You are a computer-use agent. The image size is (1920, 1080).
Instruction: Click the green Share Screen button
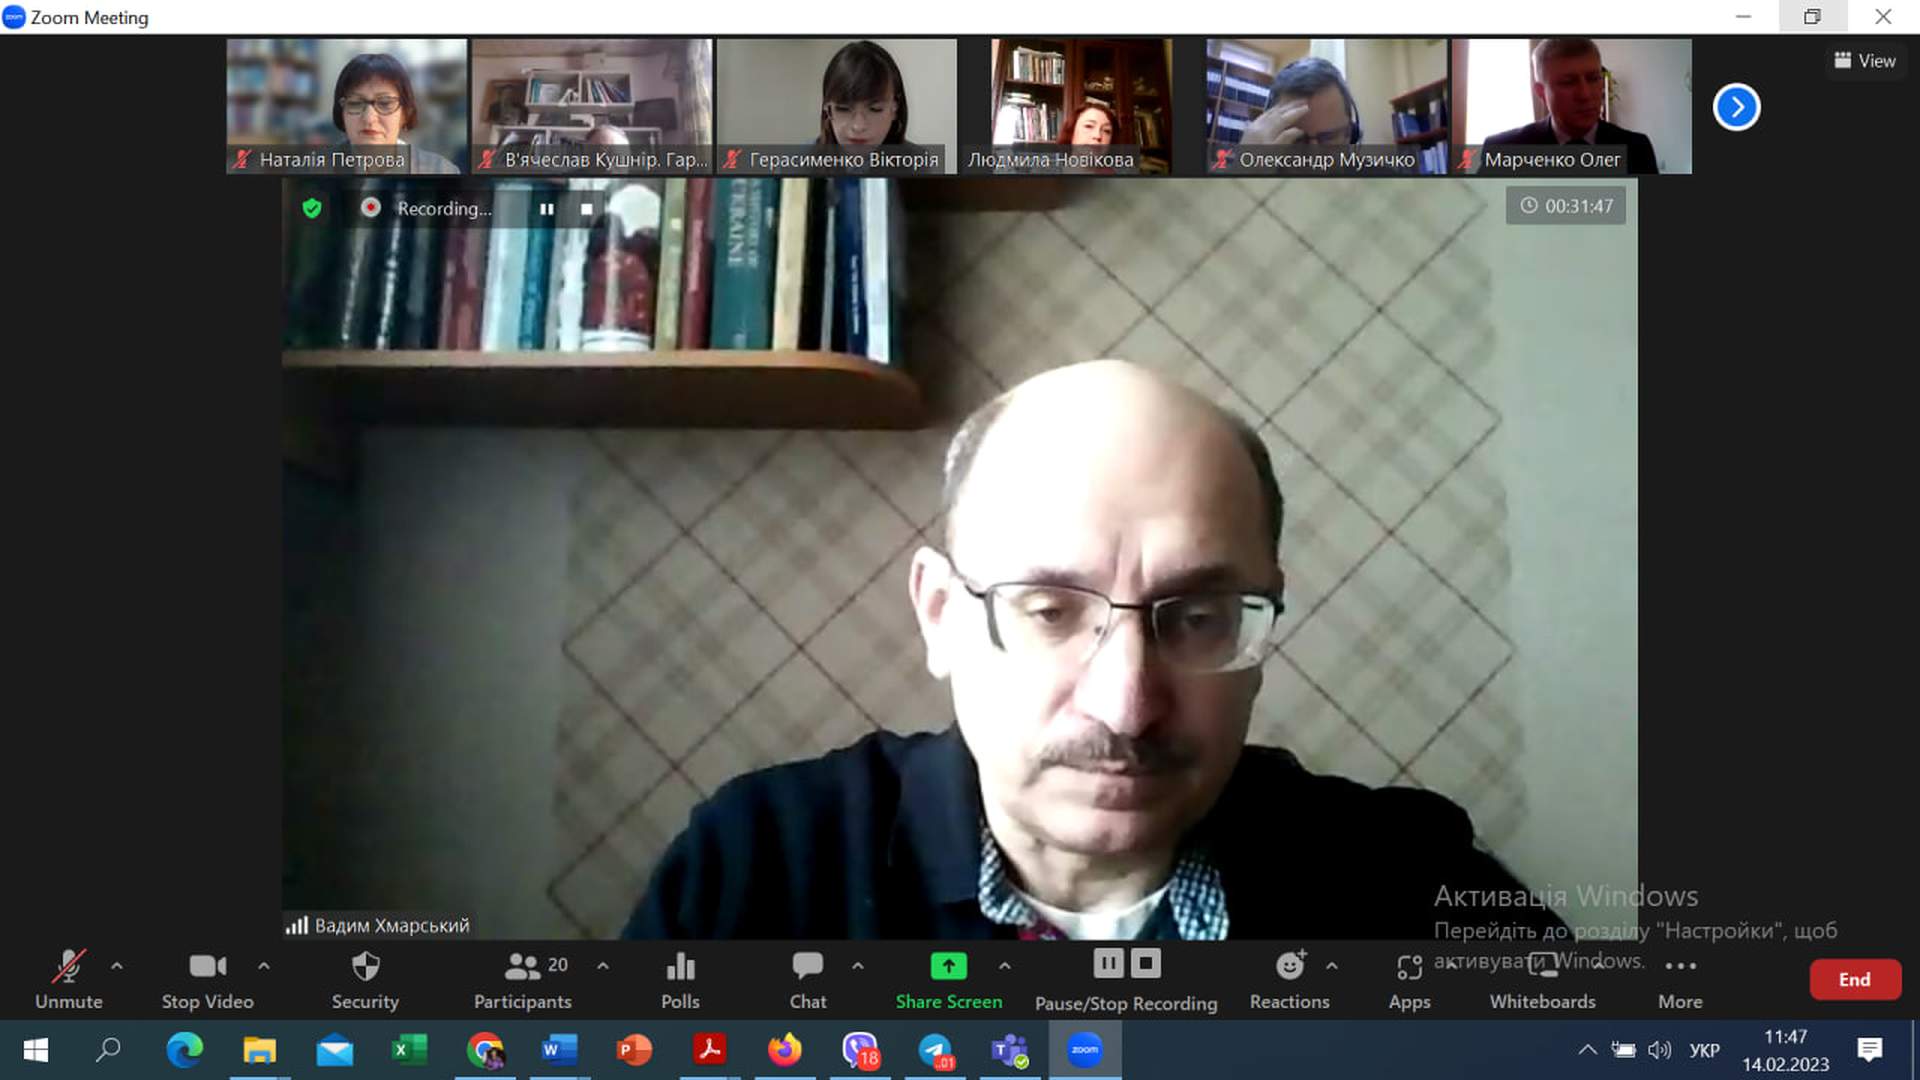(949, 979)
